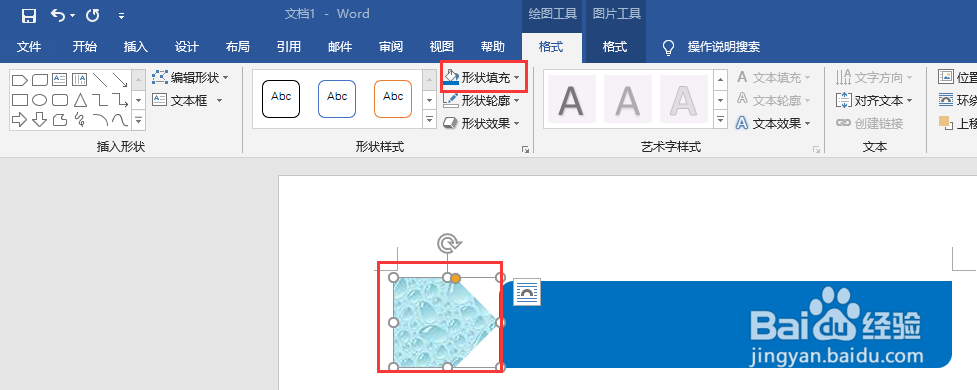Click the yellow adjustment handle on shape

455,278
